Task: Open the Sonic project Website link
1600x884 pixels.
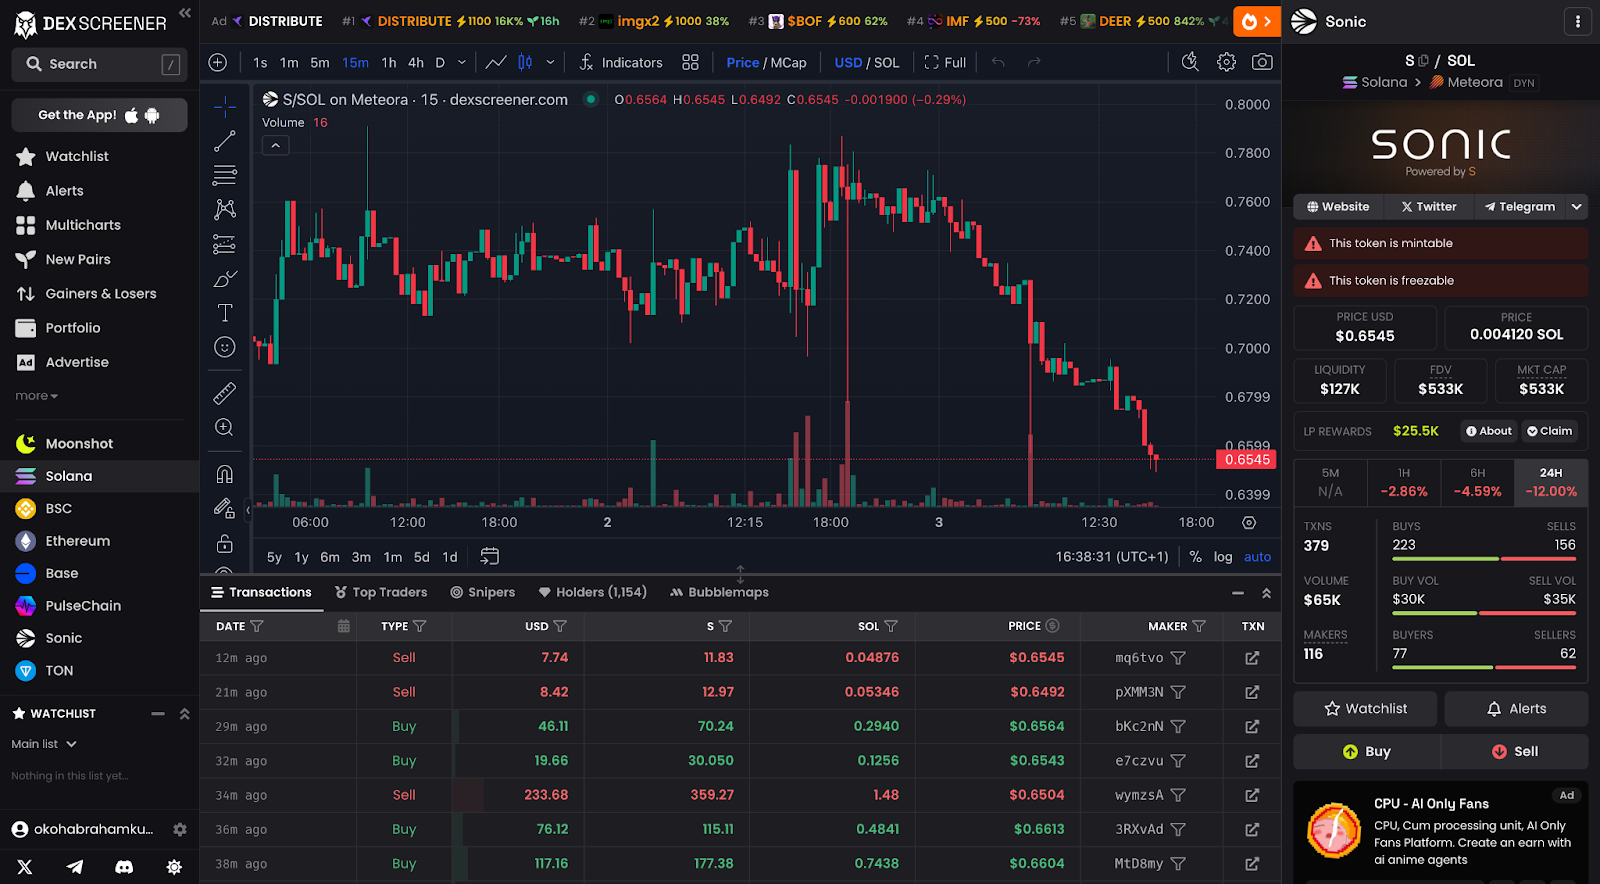Action: [1338, 207]
